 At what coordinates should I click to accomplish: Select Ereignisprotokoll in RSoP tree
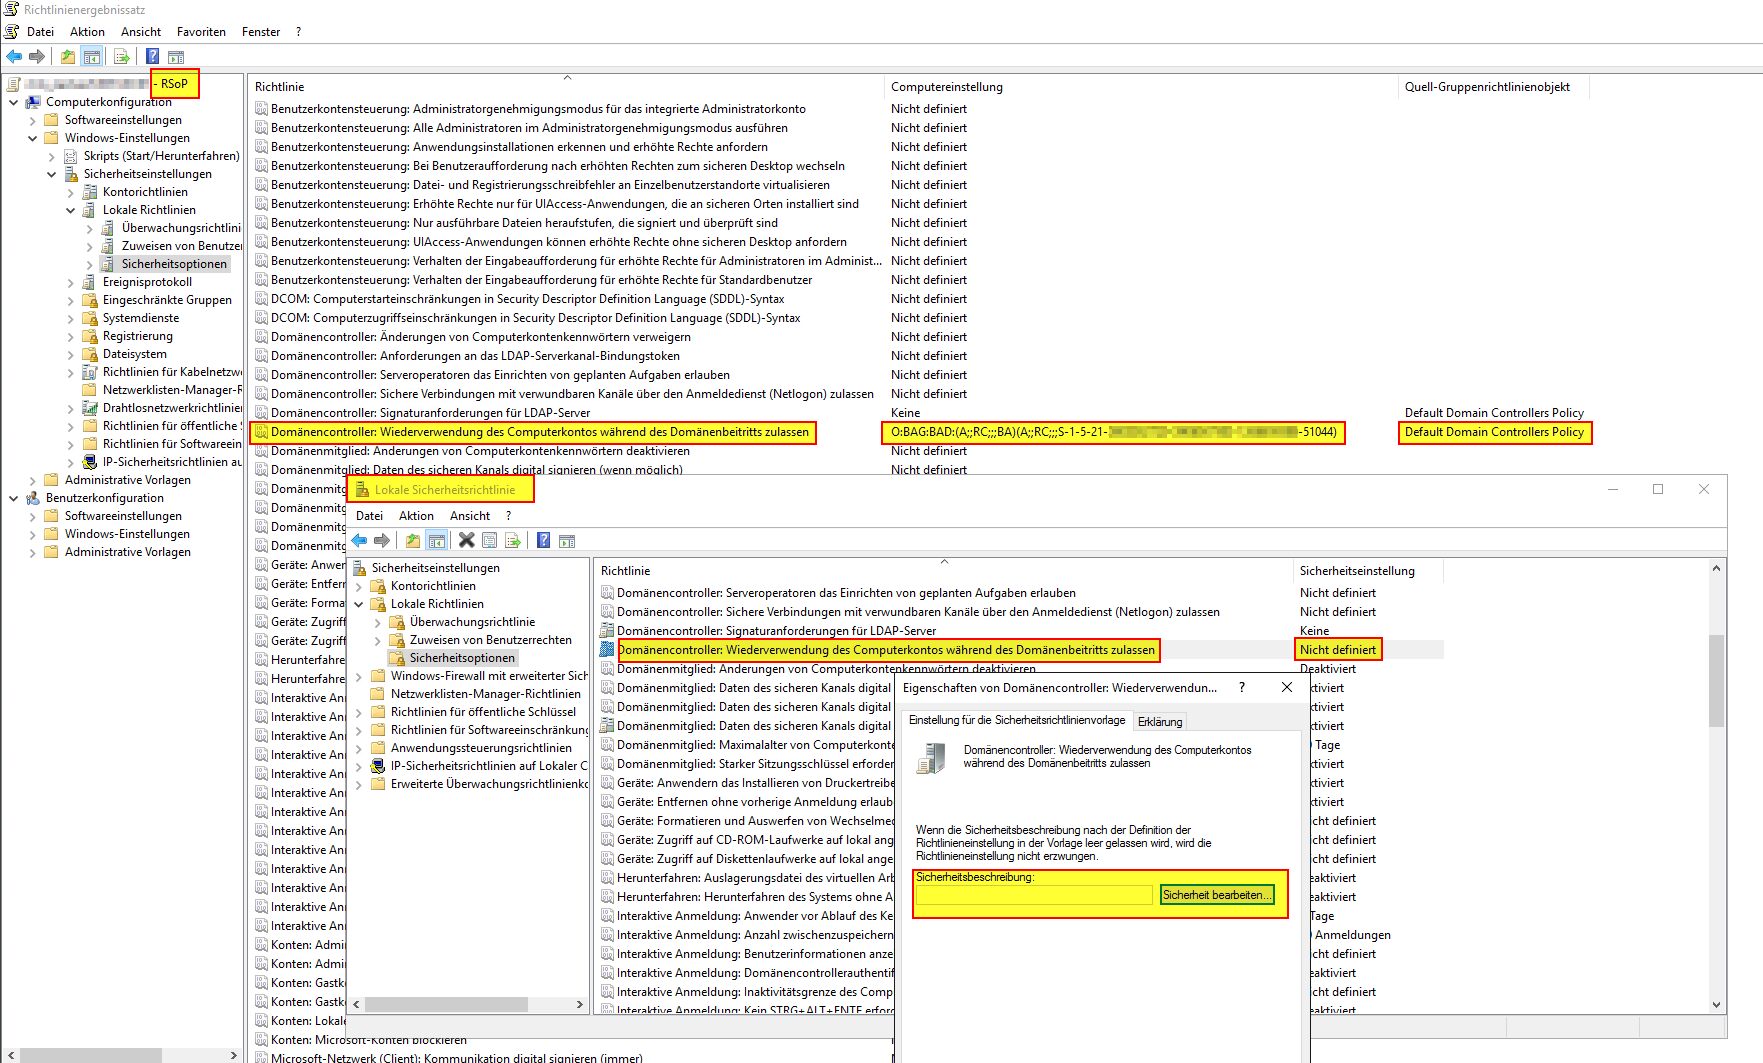[147, 282]
